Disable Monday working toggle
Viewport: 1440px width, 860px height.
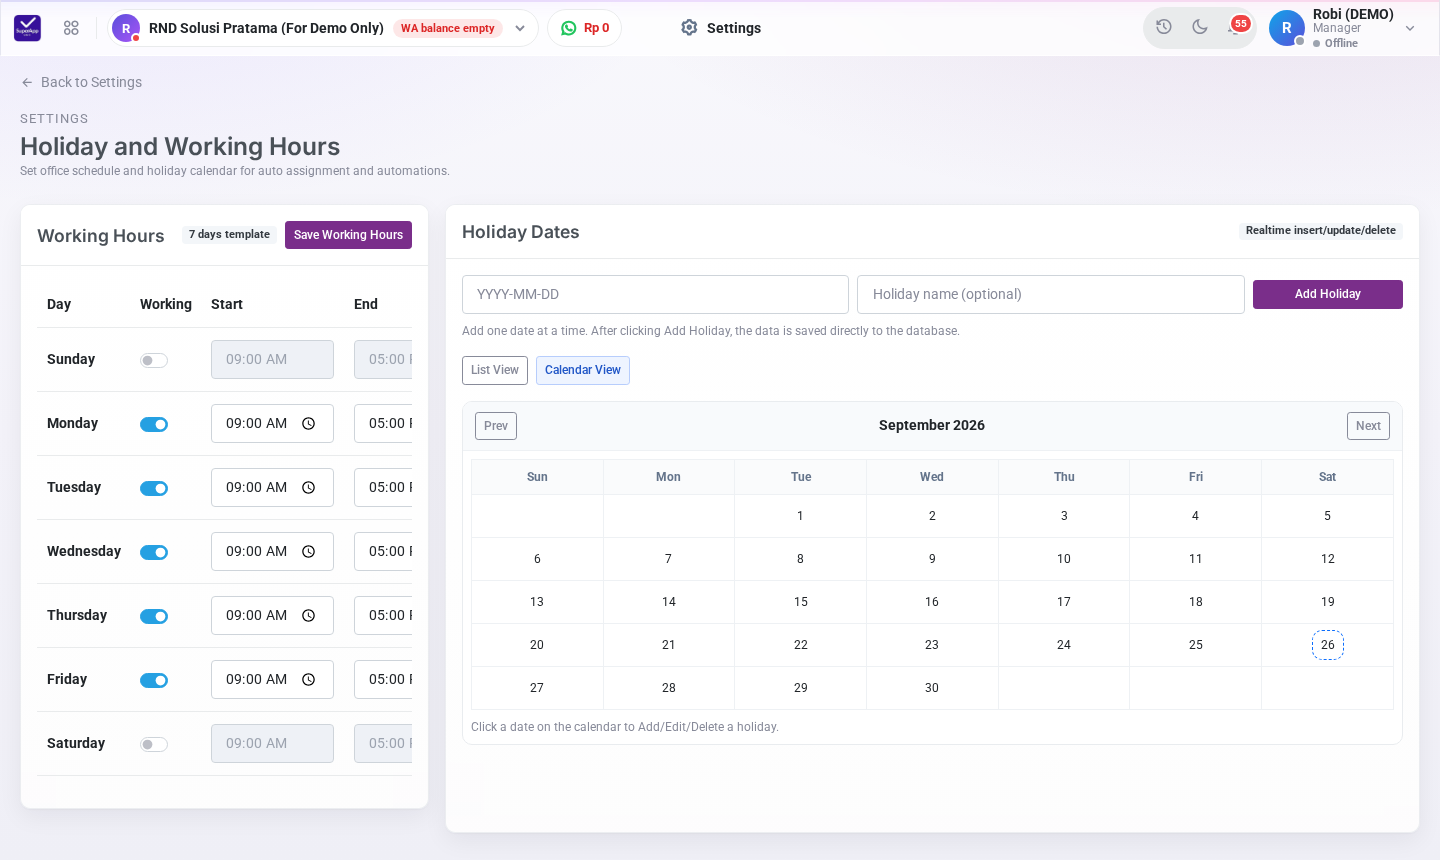pos(154,424)
